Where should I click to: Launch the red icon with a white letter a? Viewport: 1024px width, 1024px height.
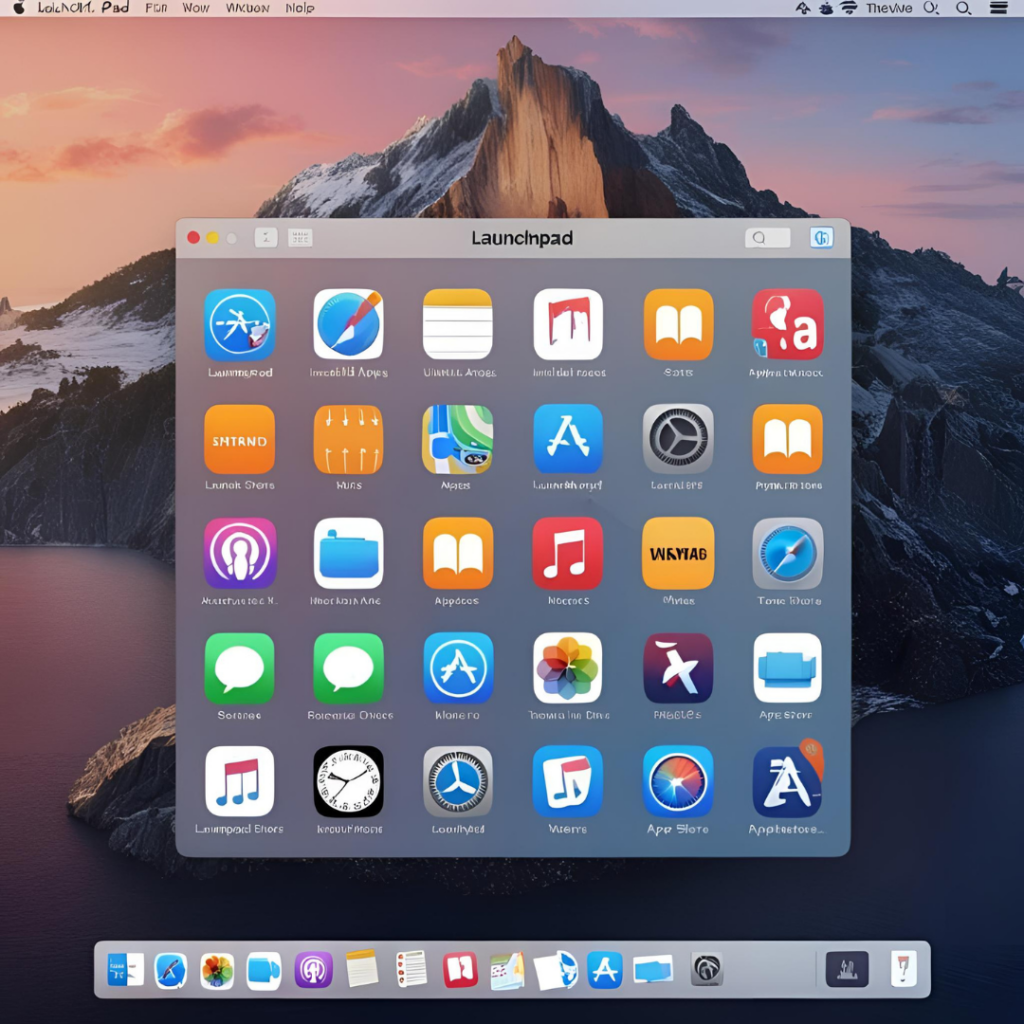788,325
